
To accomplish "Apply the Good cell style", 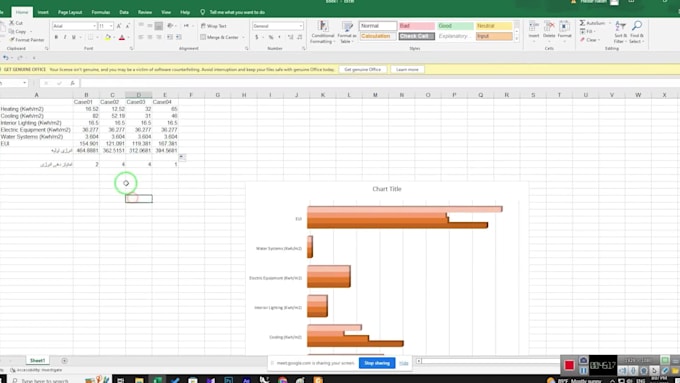I will pyautogui.click(x=455, y=26).
